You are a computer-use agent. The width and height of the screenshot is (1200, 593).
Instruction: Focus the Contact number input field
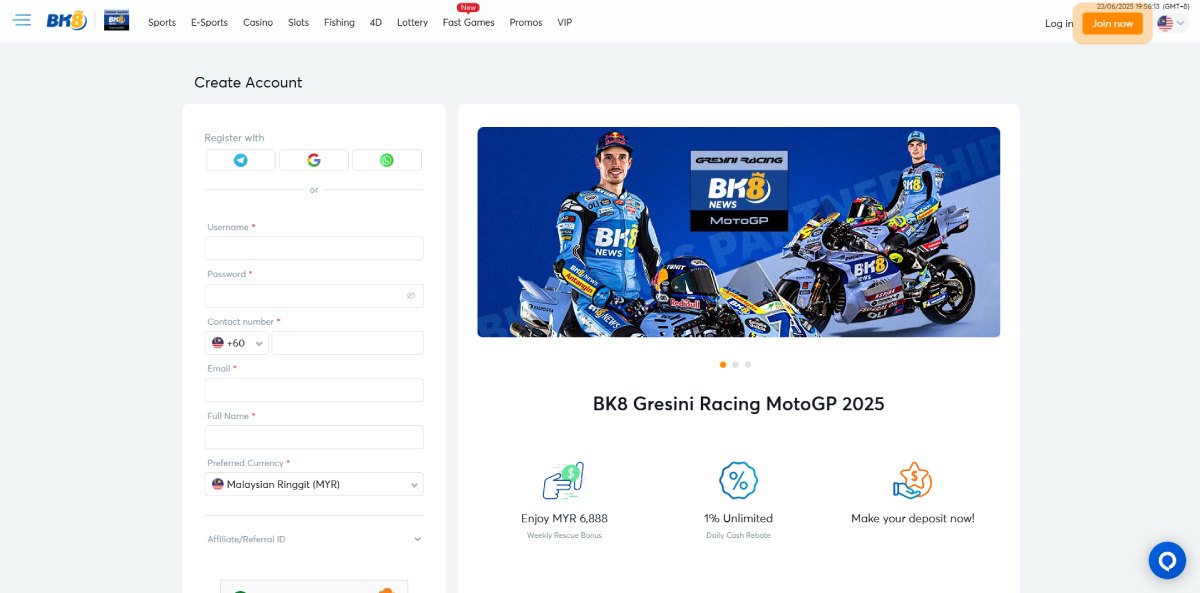click(348, 343)
